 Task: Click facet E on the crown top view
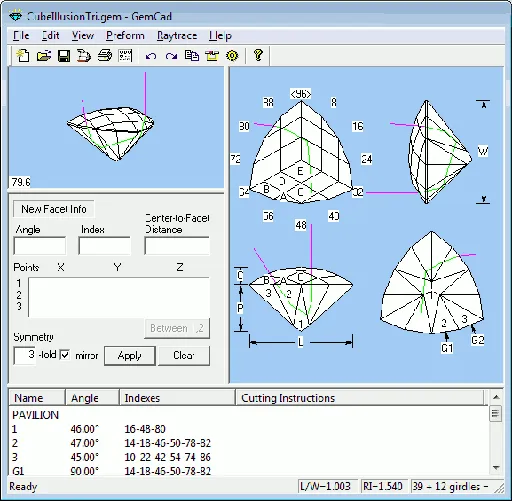[300, 171]
